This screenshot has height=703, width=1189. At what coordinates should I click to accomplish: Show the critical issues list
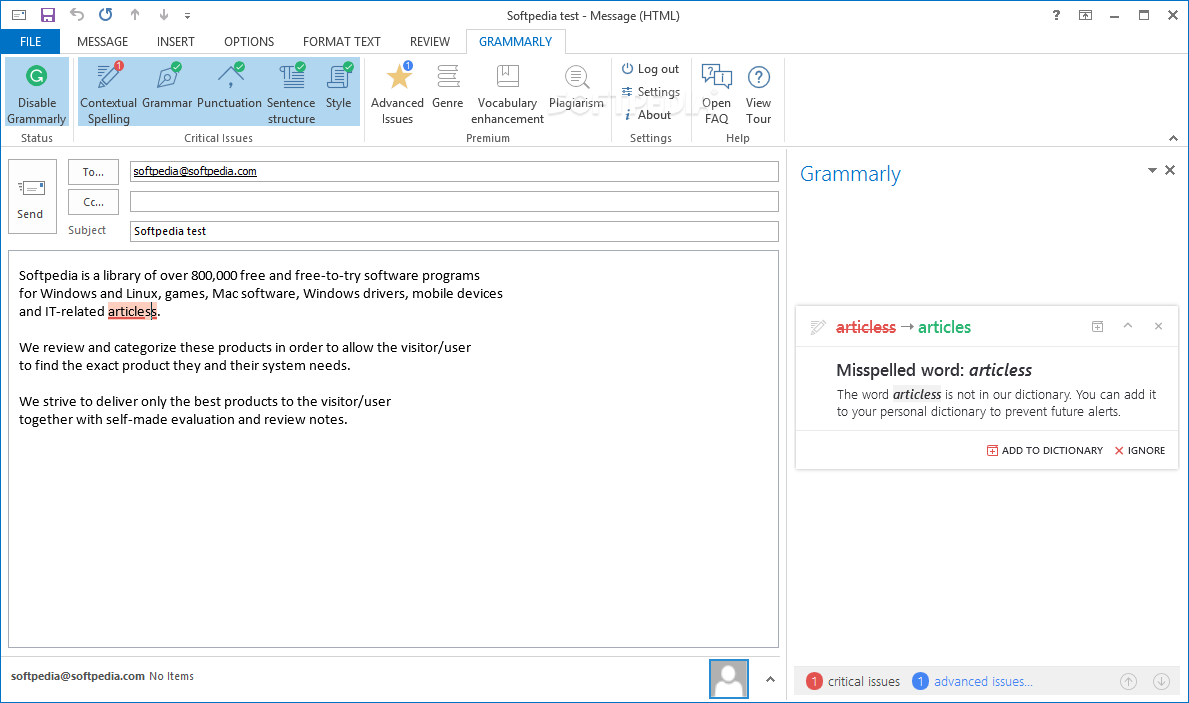(x=853, y=682)
